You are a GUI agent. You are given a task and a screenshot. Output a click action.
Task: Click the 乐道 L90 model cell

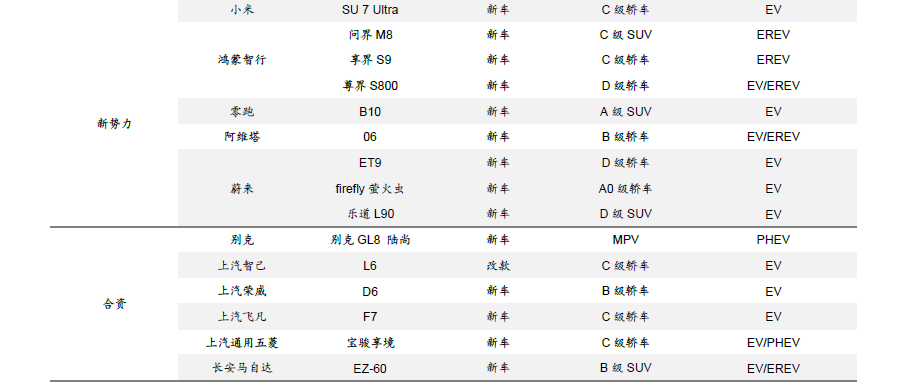click(x=370, y=214)
